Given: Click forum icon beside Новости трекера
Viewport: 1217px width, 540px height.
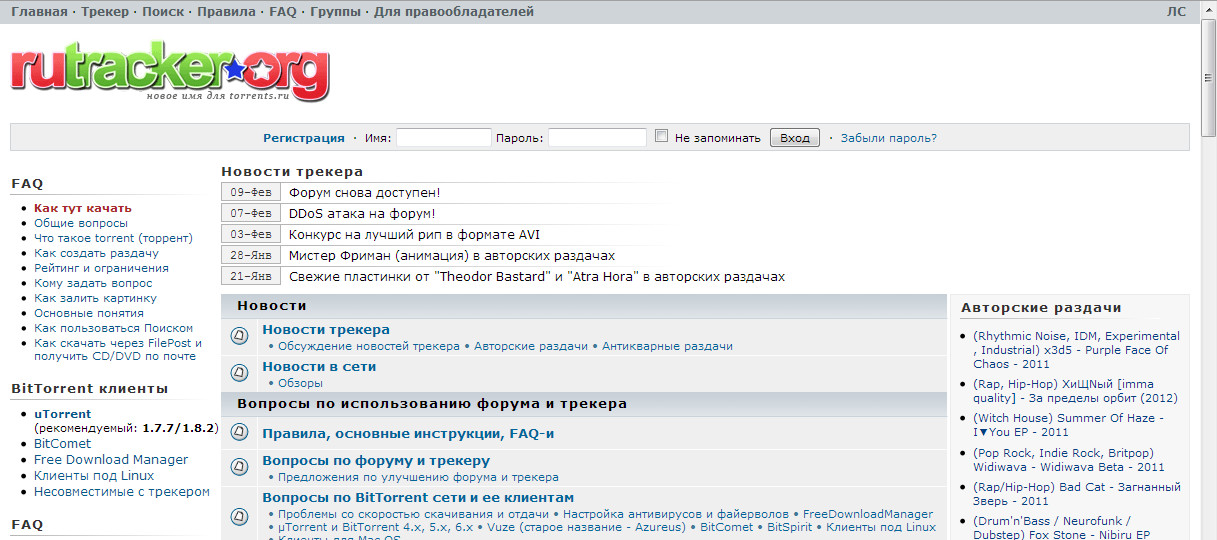Looking at the screenshot, I should pyautogui.click(x=240, y=336).
